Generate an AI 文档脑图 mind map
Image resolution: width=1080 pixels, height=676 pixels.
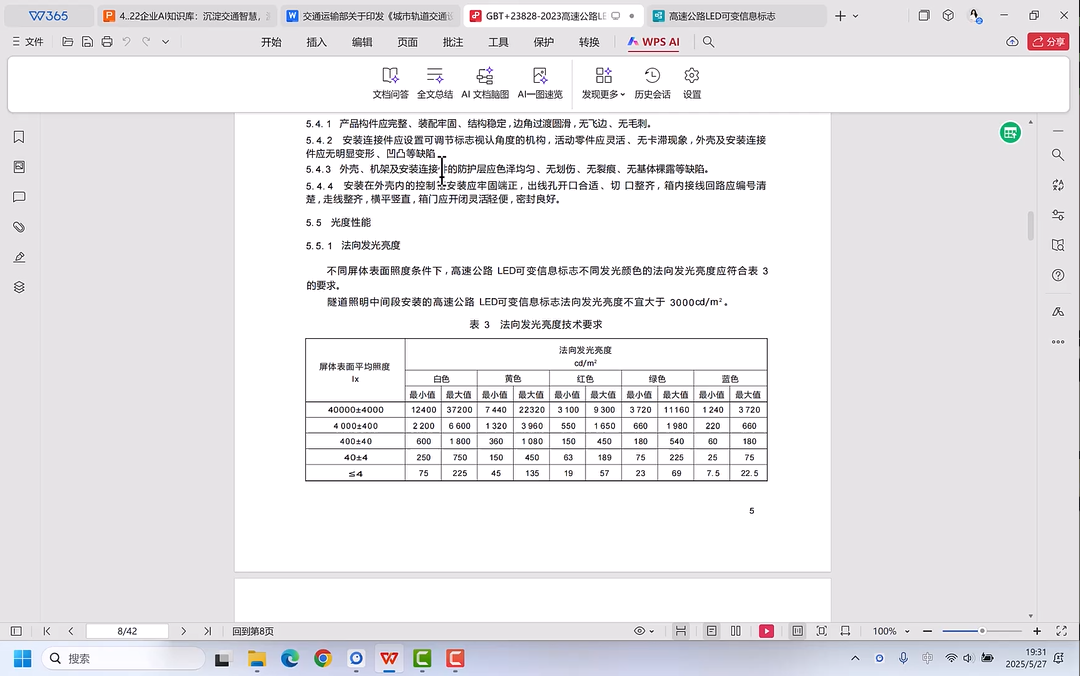pyautogui.click(x=485, y=83)
